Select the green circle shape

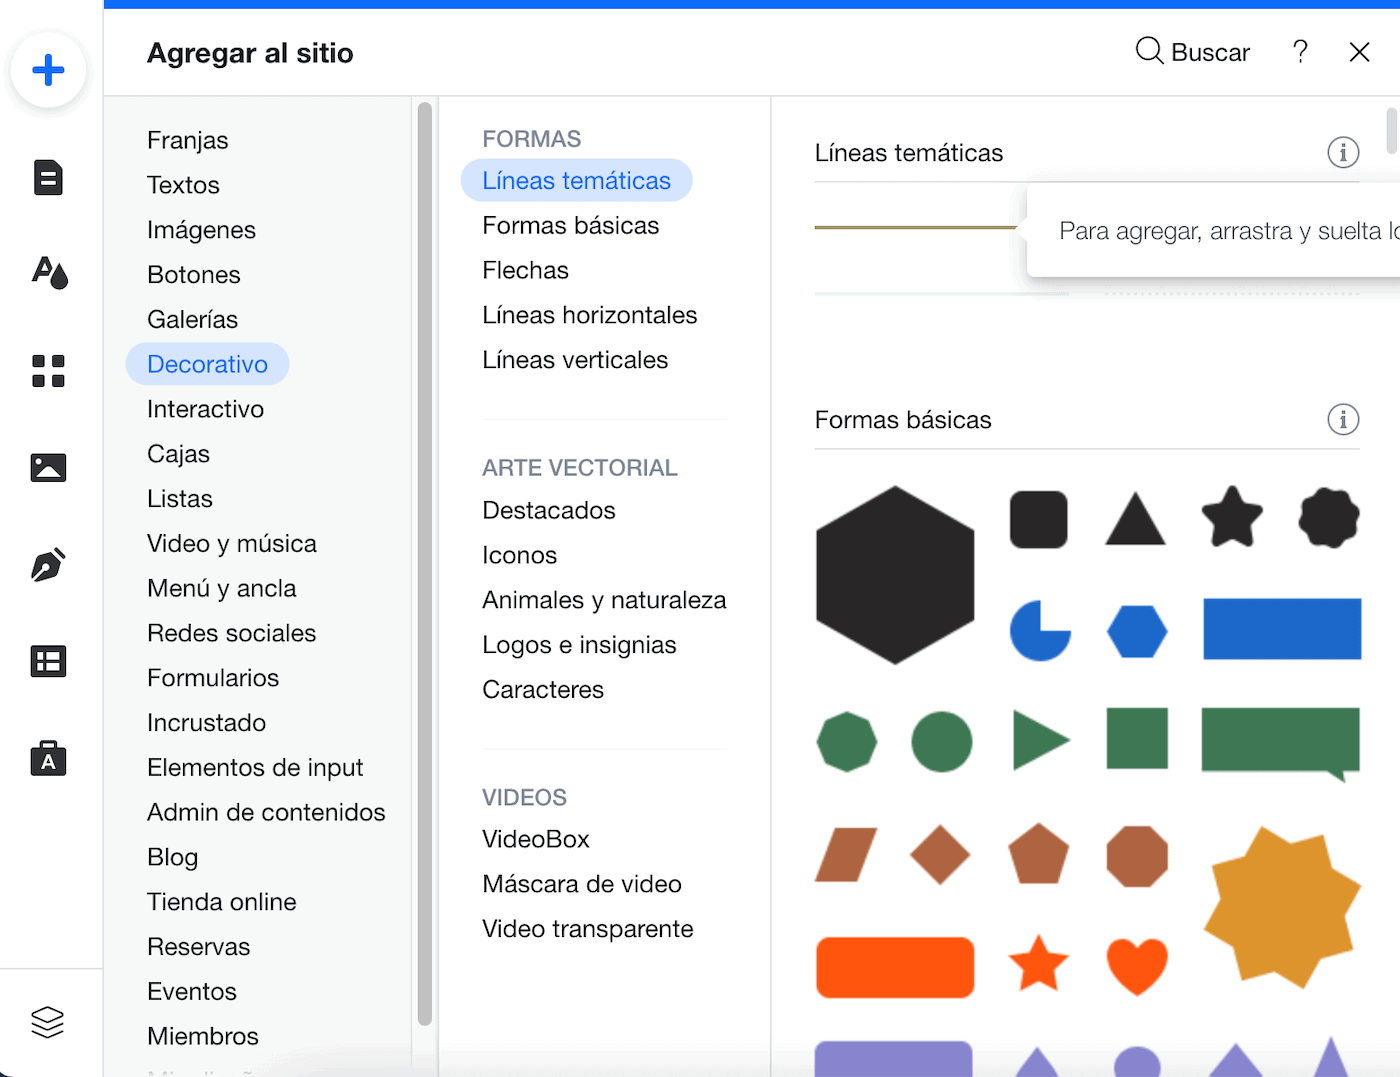click(942, 742)
